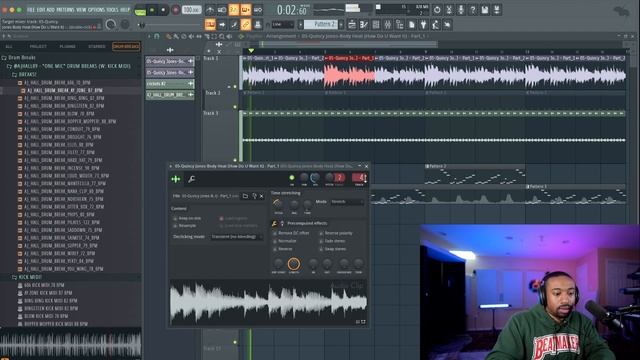Click the sampler green waveform plugin icon

coord(176,179)
